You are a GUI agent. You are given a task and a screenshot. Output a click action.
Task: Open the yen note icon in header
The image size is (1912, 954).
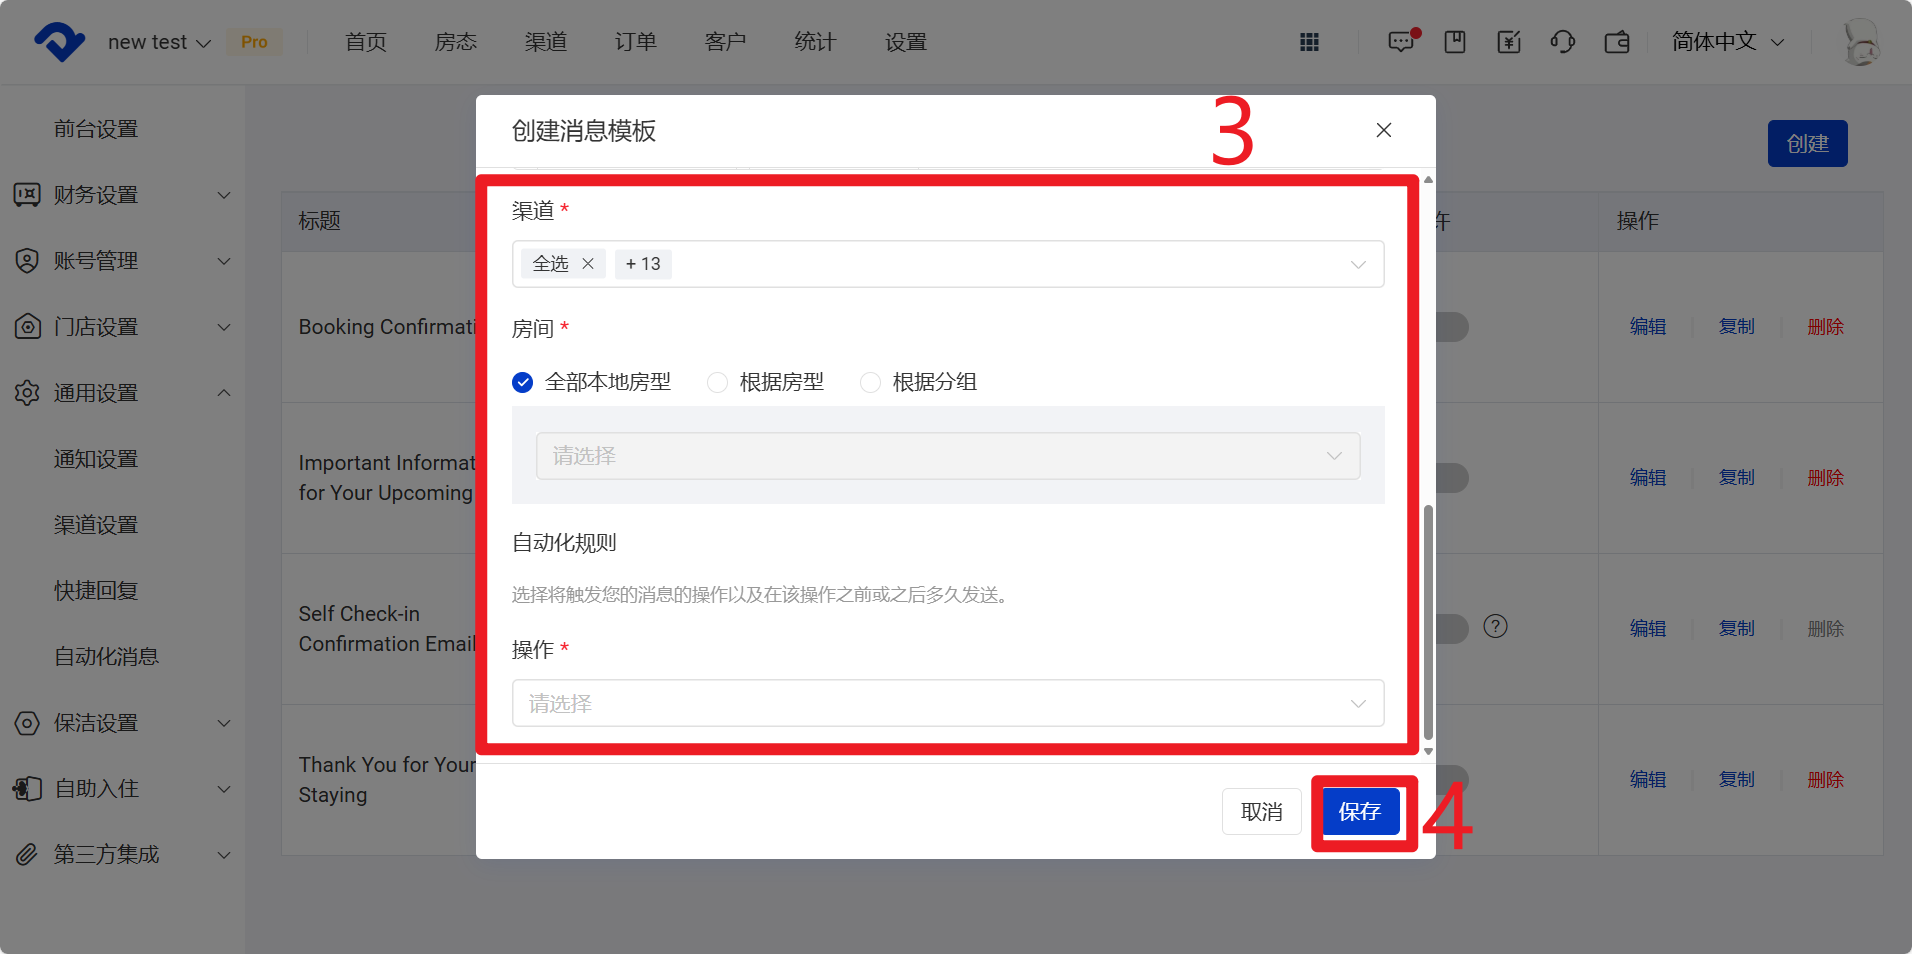pos(1509,42)
